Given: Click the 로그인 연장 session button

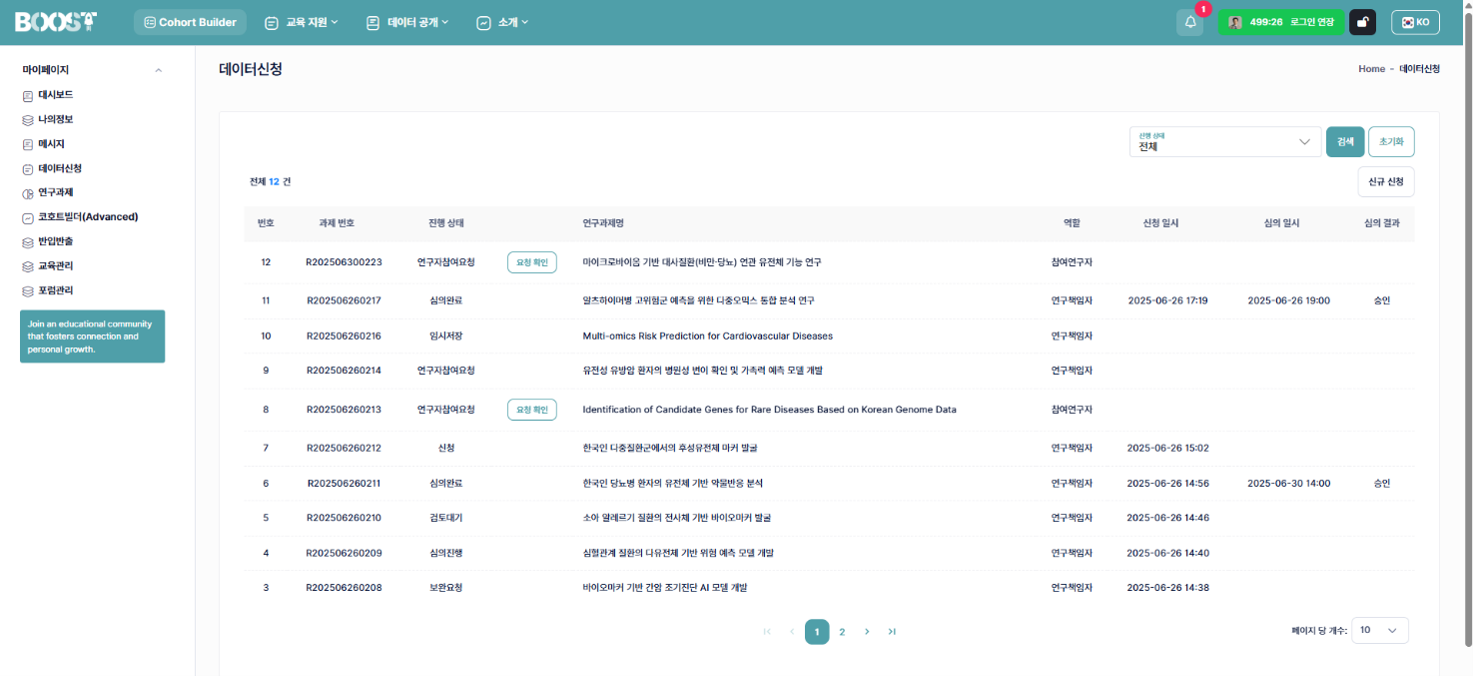Looking at the screenshot, I should pyautogui.click(x=1312, y=22).
